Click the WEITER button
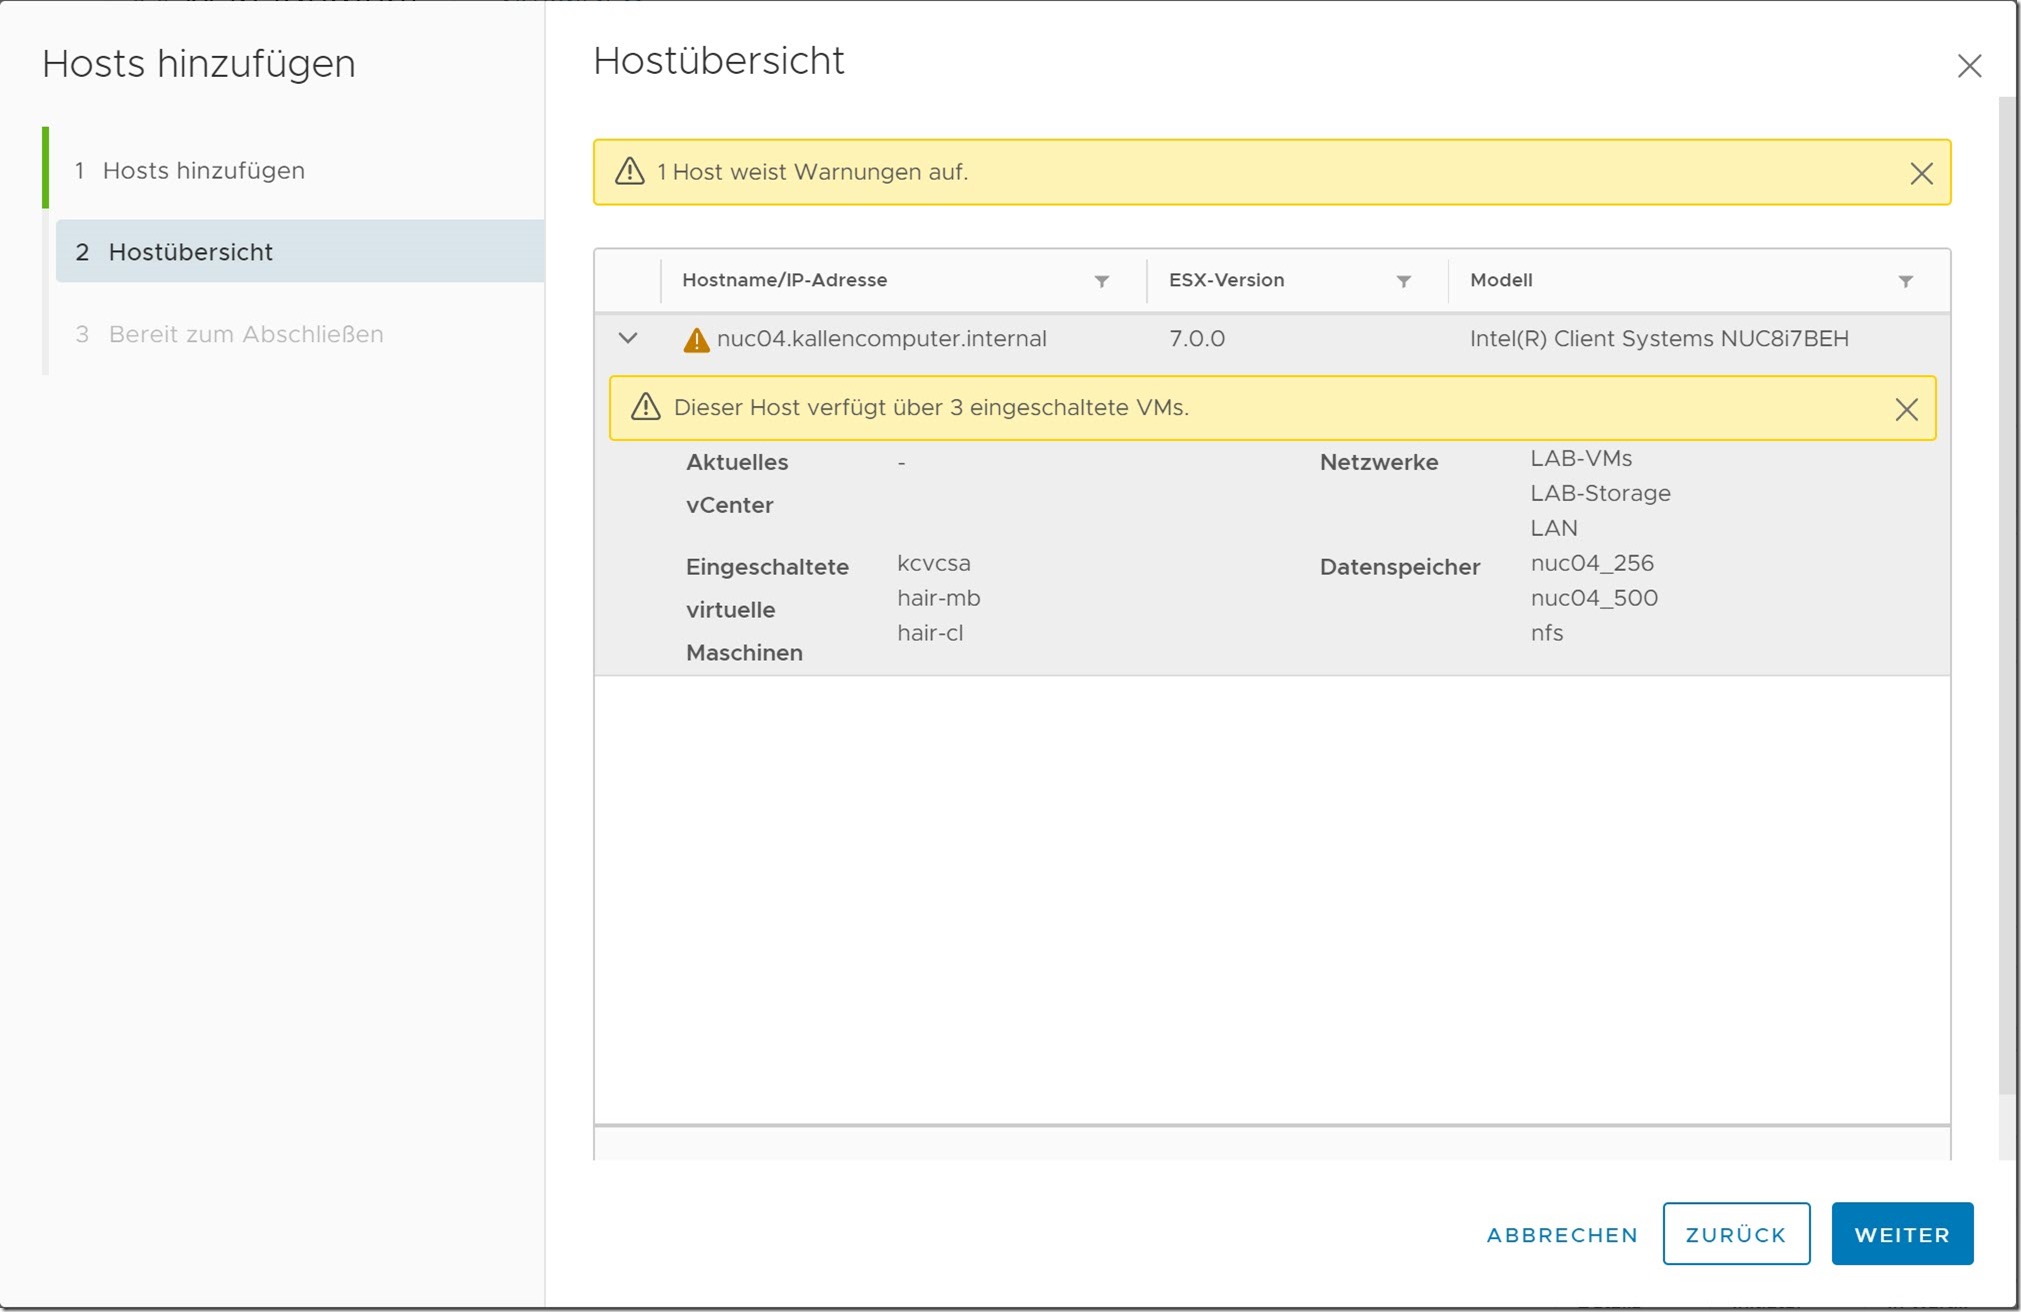The height and width of the screenshot is (1312, 2021). click(x=1902, y=1234)
